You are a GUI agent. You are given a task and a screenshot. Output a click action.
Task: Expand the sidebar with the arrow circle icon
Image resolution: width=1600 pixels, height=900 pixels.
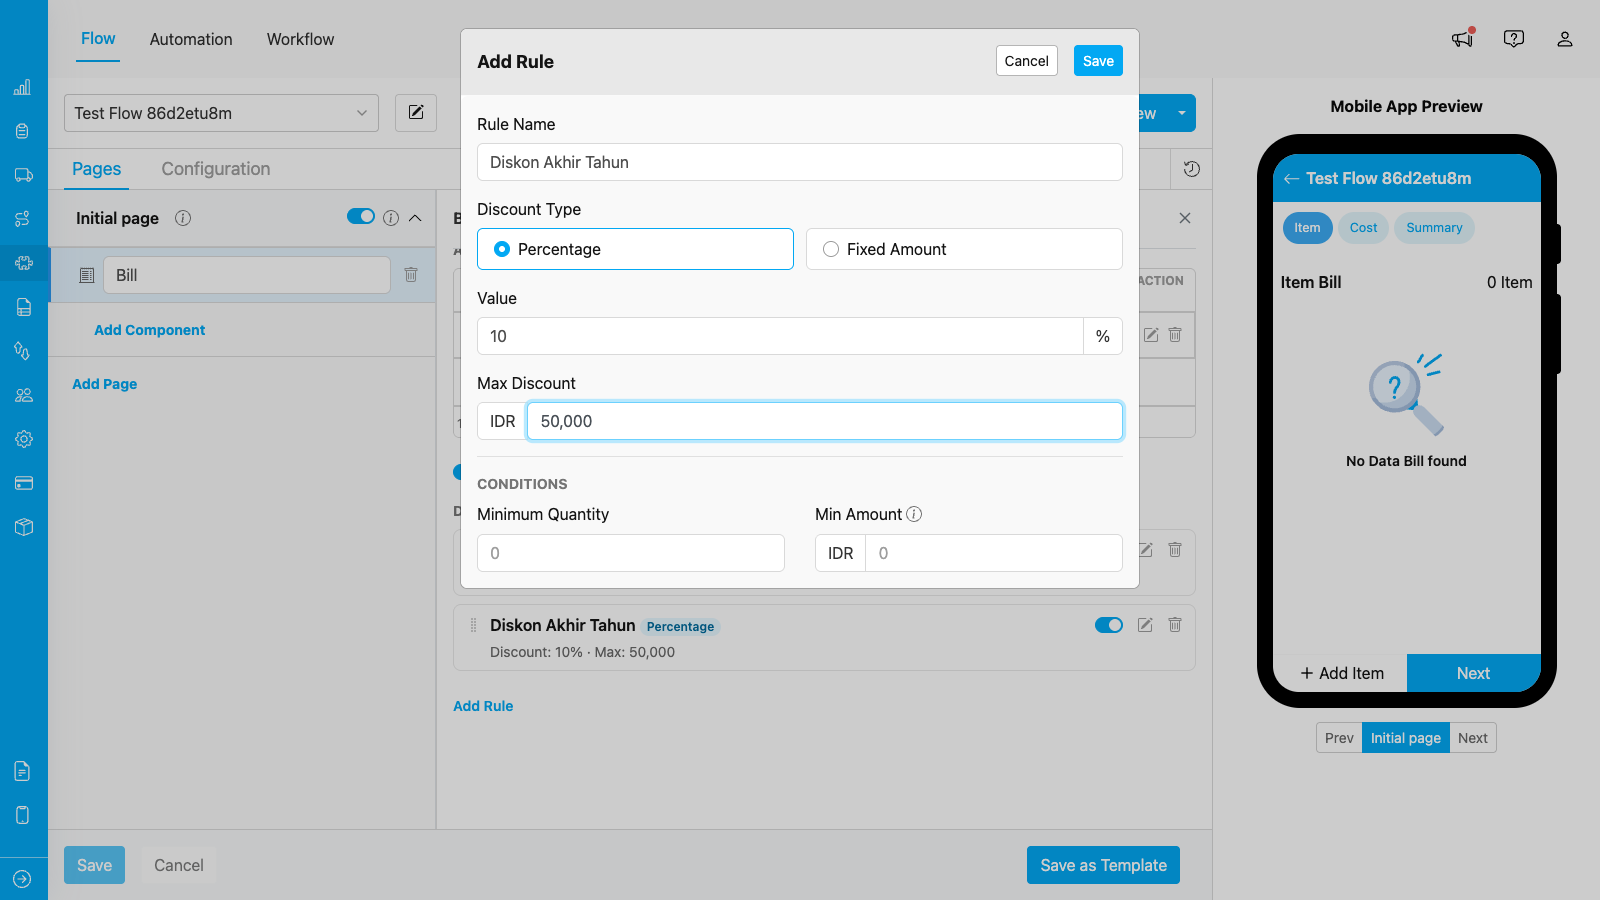pyautogui.click(x=23, y=879)
